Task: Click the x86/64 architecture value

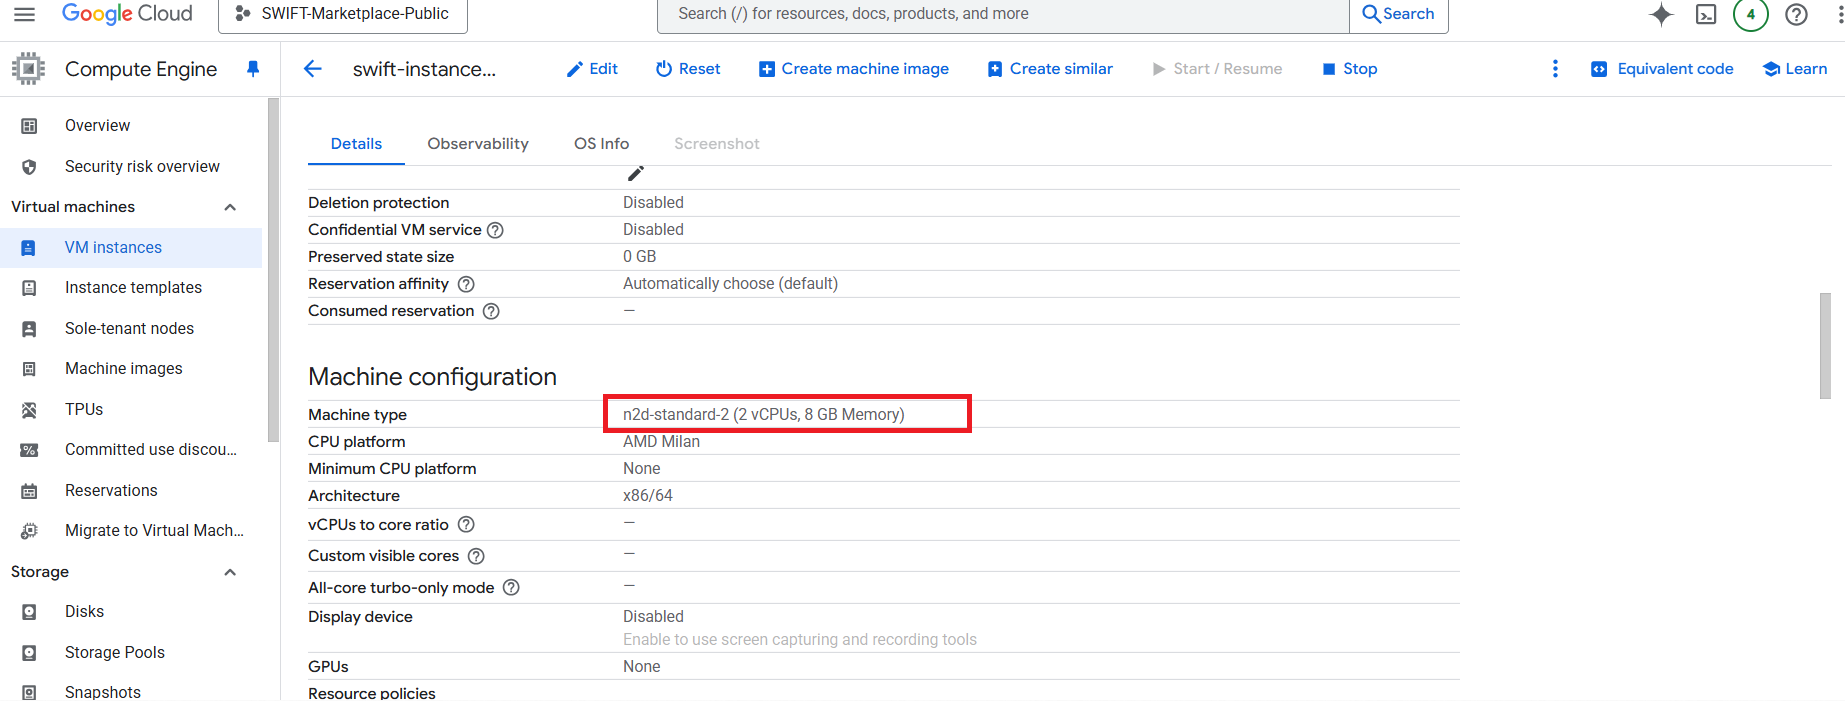Action: (x=648, y=496)
